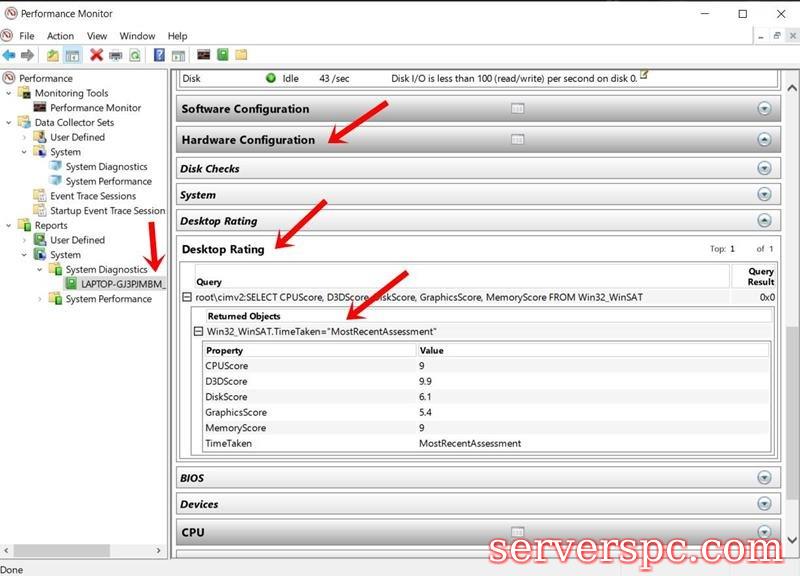The image size is (800, 576).
Task: Click the Print toolbar icon
Action: (x=115, y=55)
